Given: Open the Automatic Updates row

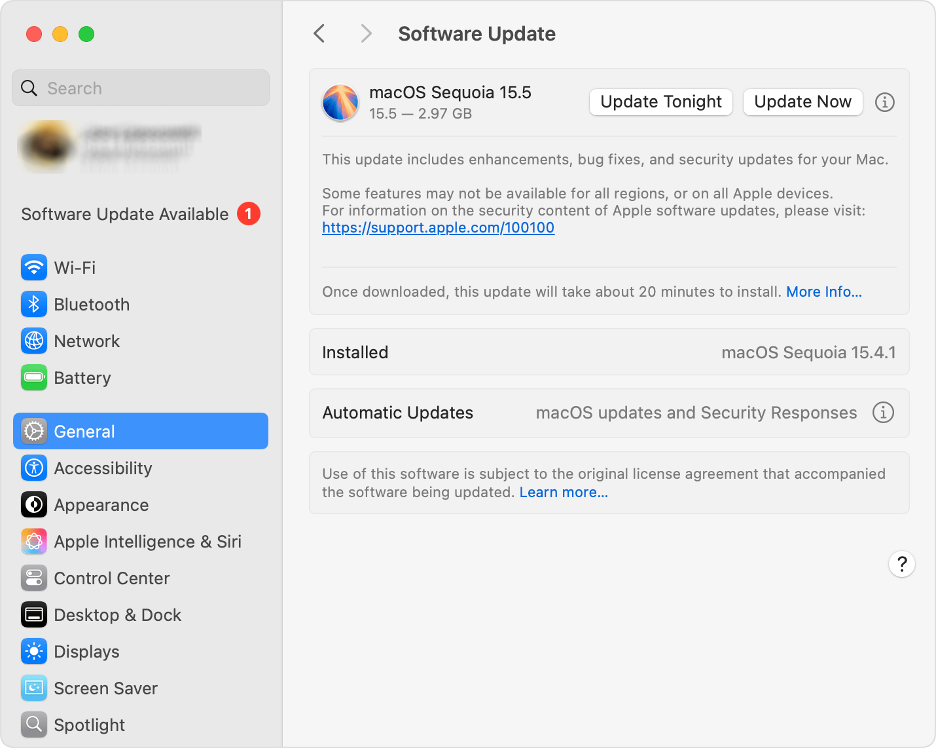Looking at the screenshot, I should 607,412.
